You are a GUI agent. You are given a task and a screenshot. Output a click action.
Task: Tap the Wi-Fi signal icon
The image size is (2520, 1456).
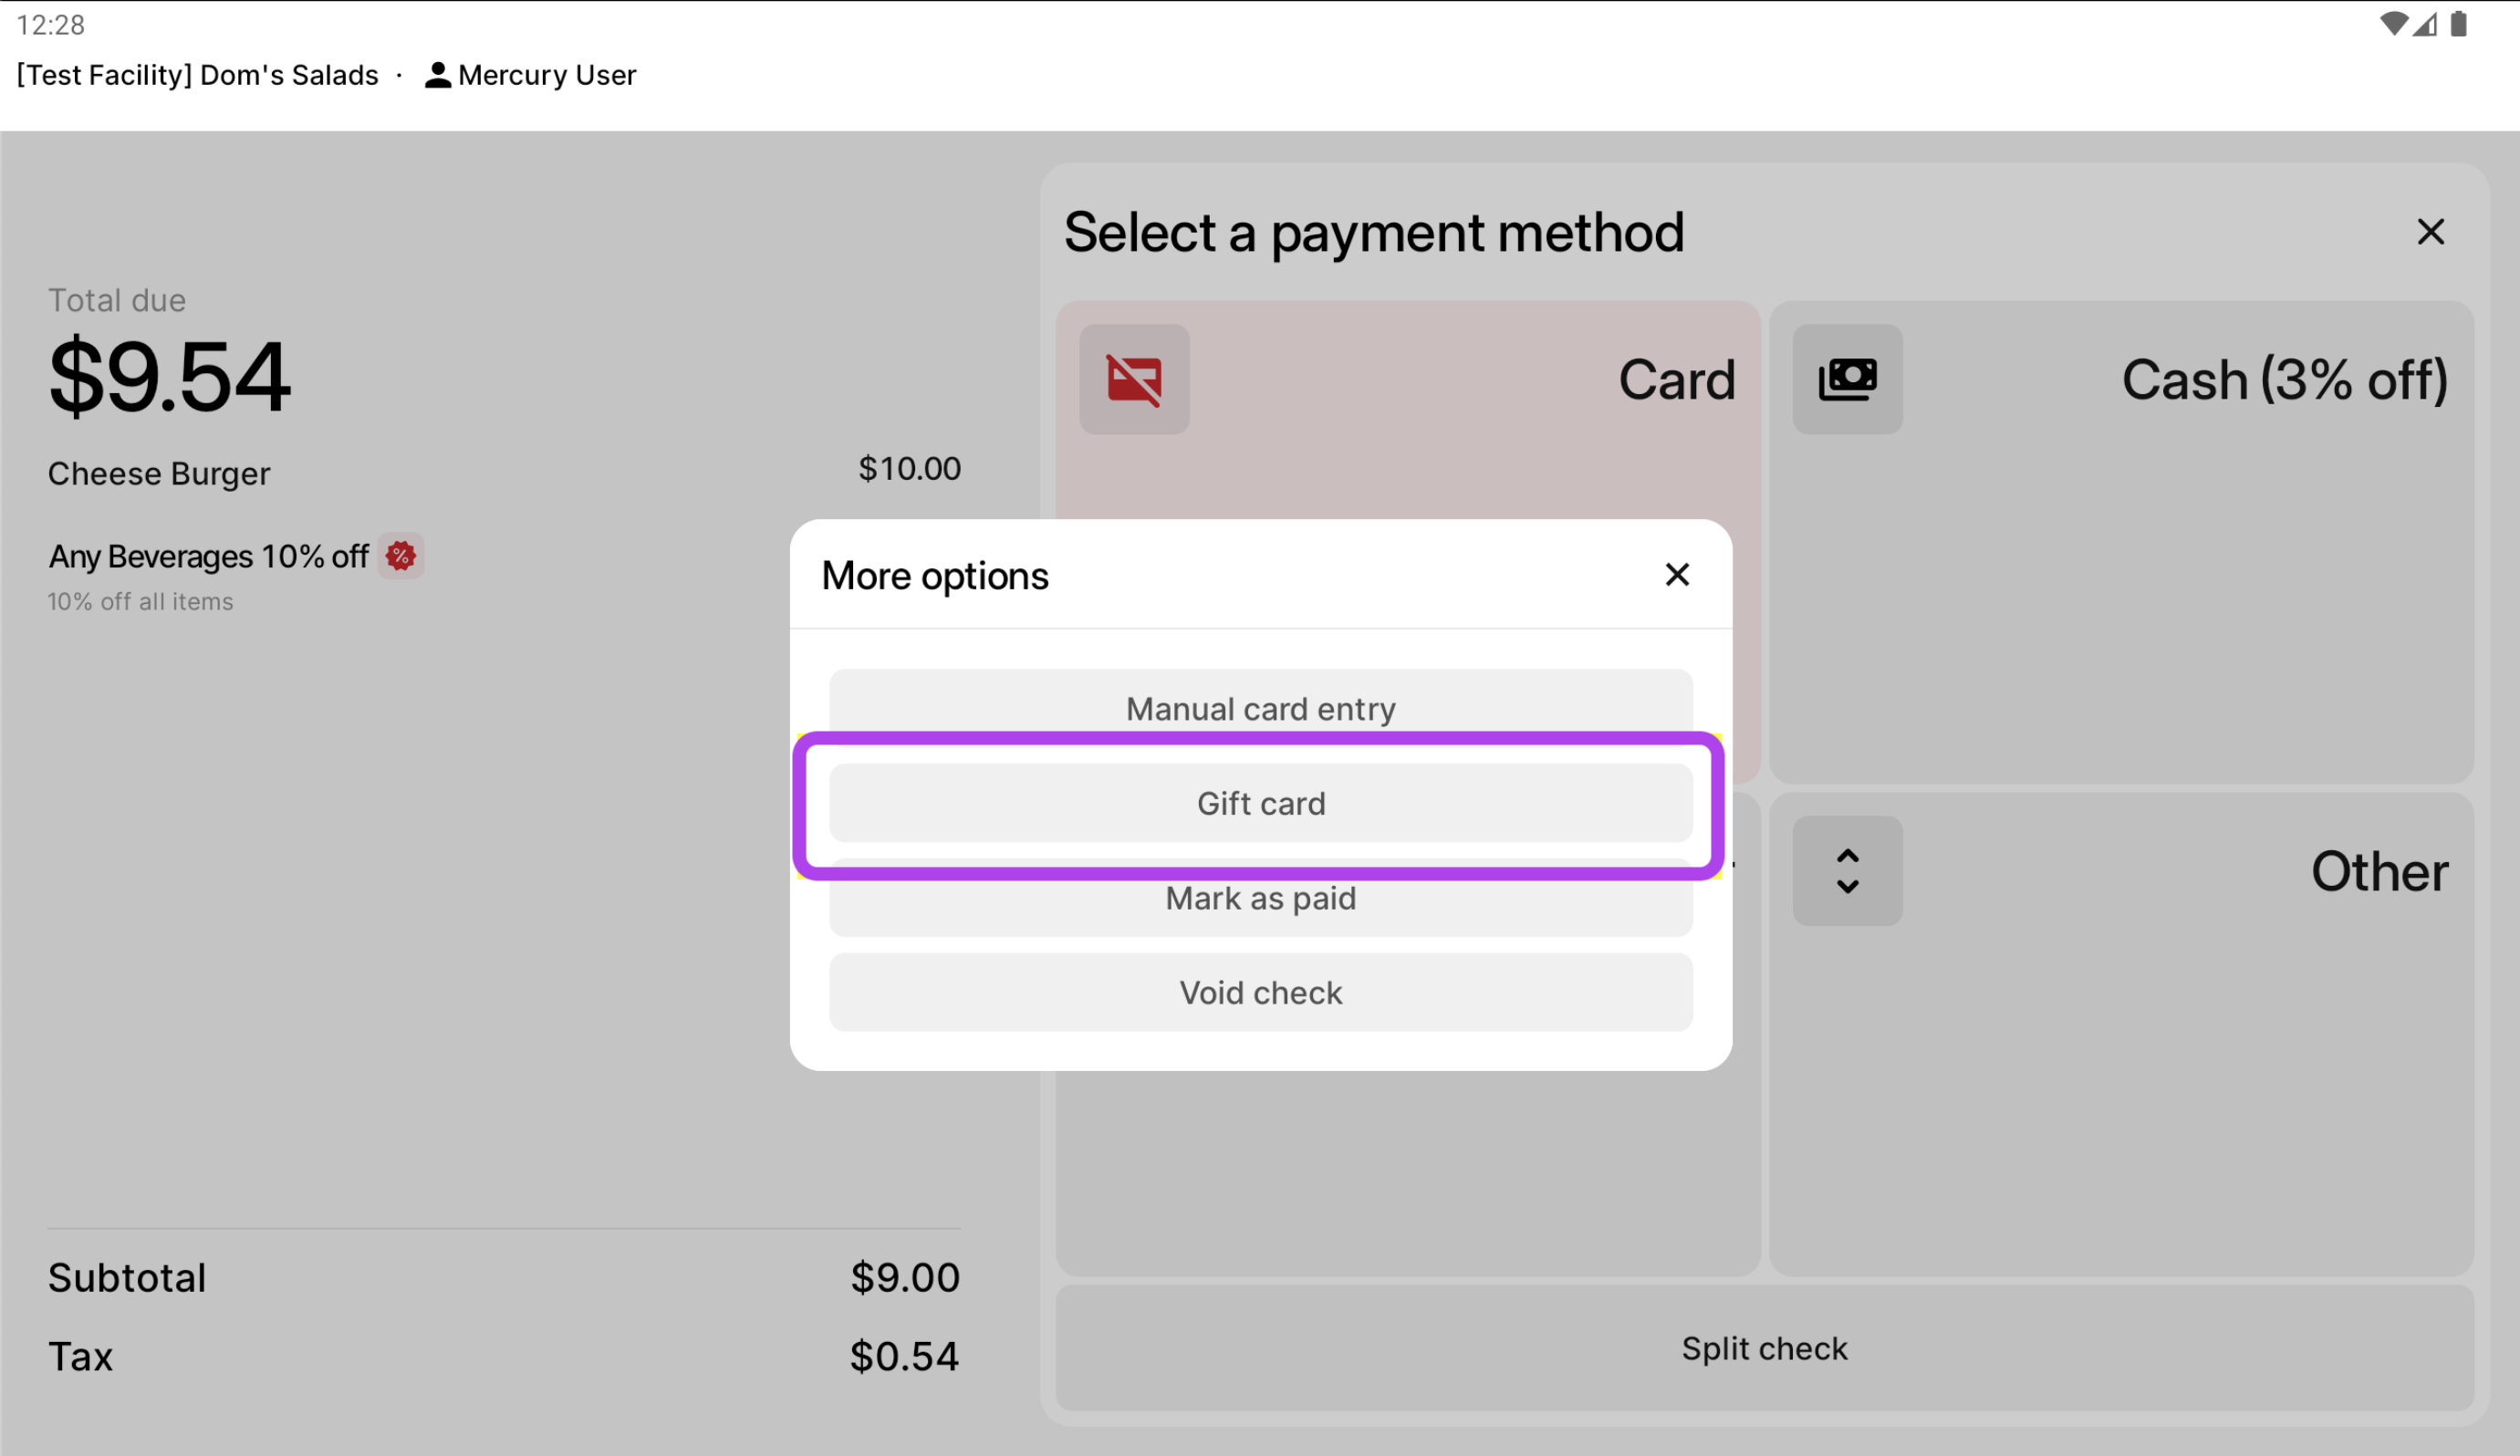2392,24
